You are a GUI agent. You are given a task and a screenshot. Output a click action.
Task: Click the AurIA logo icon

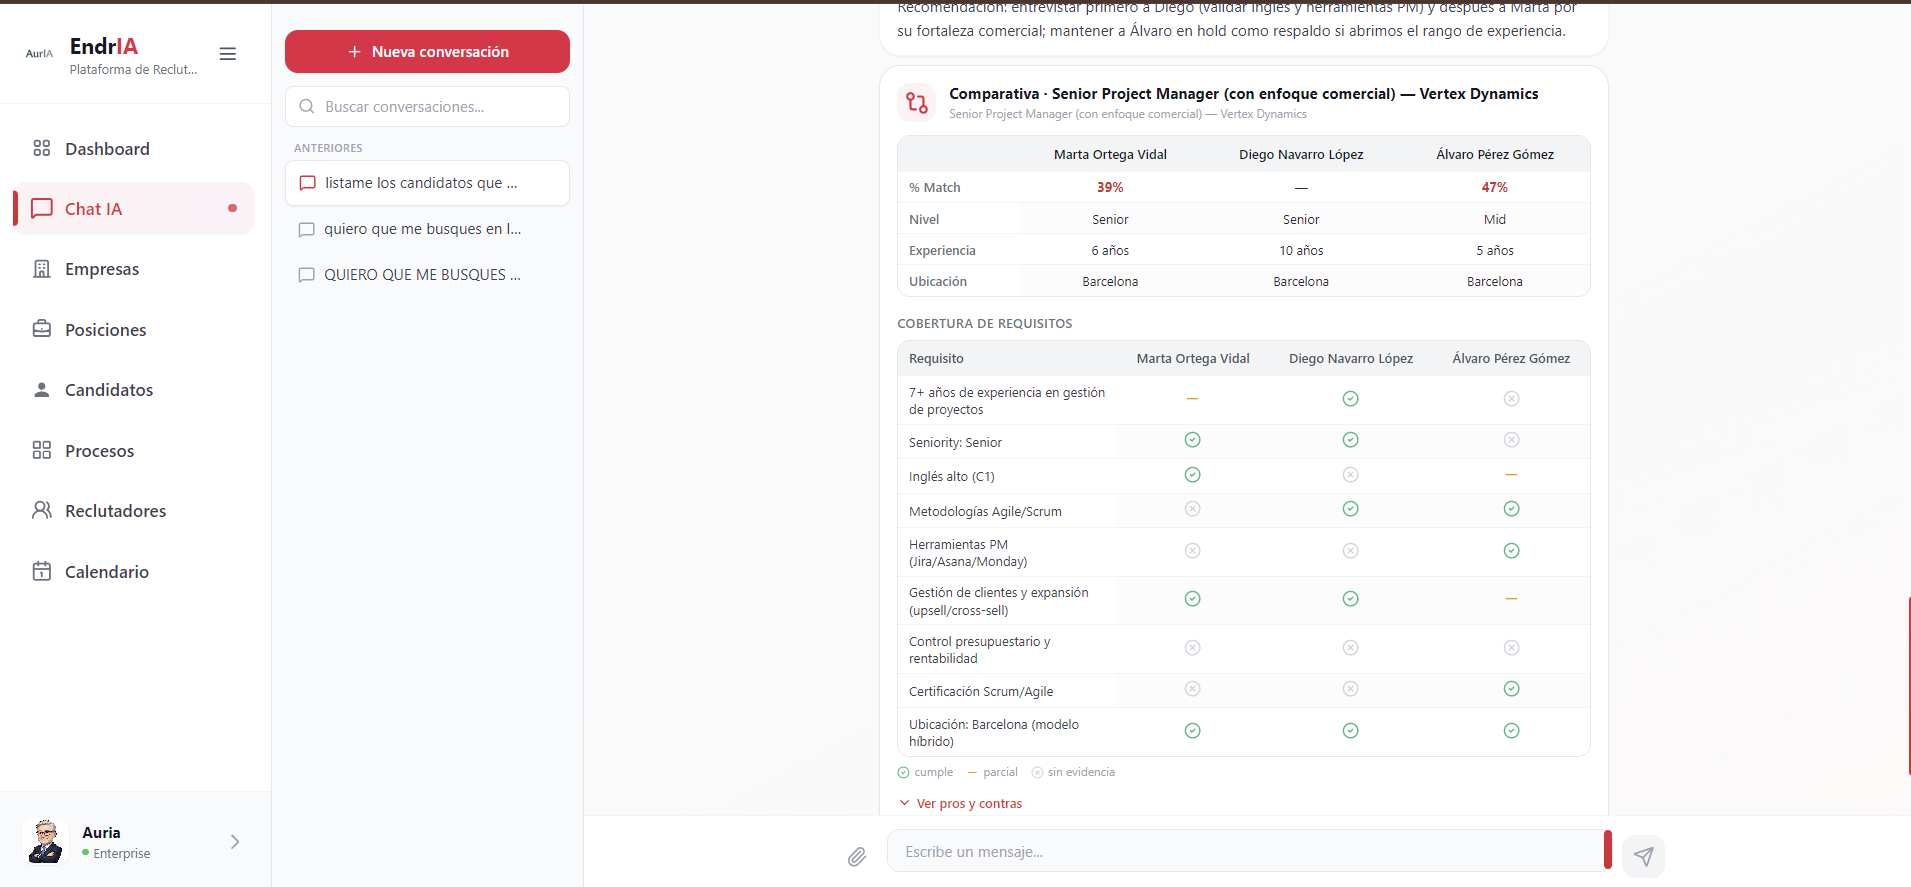39,54
